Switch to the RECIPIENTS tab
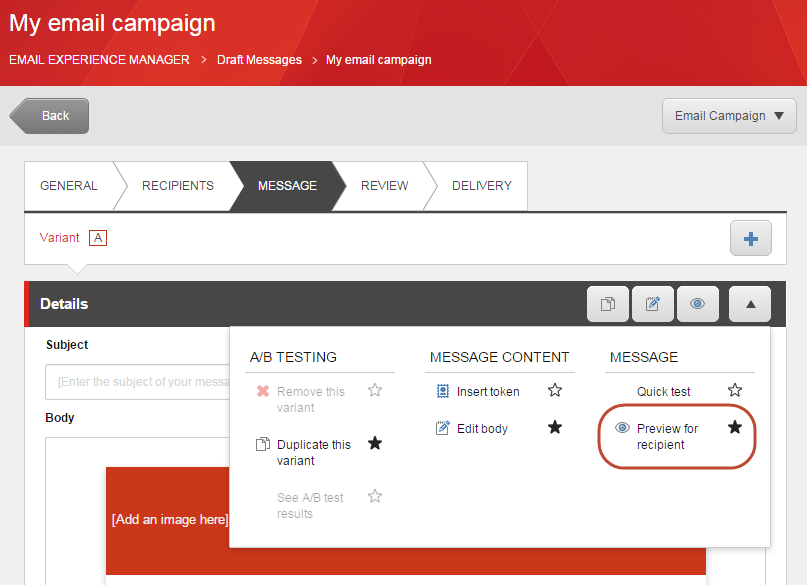This screenshot has height=585, width=807. pyautogui.click(x=178, y=186)
